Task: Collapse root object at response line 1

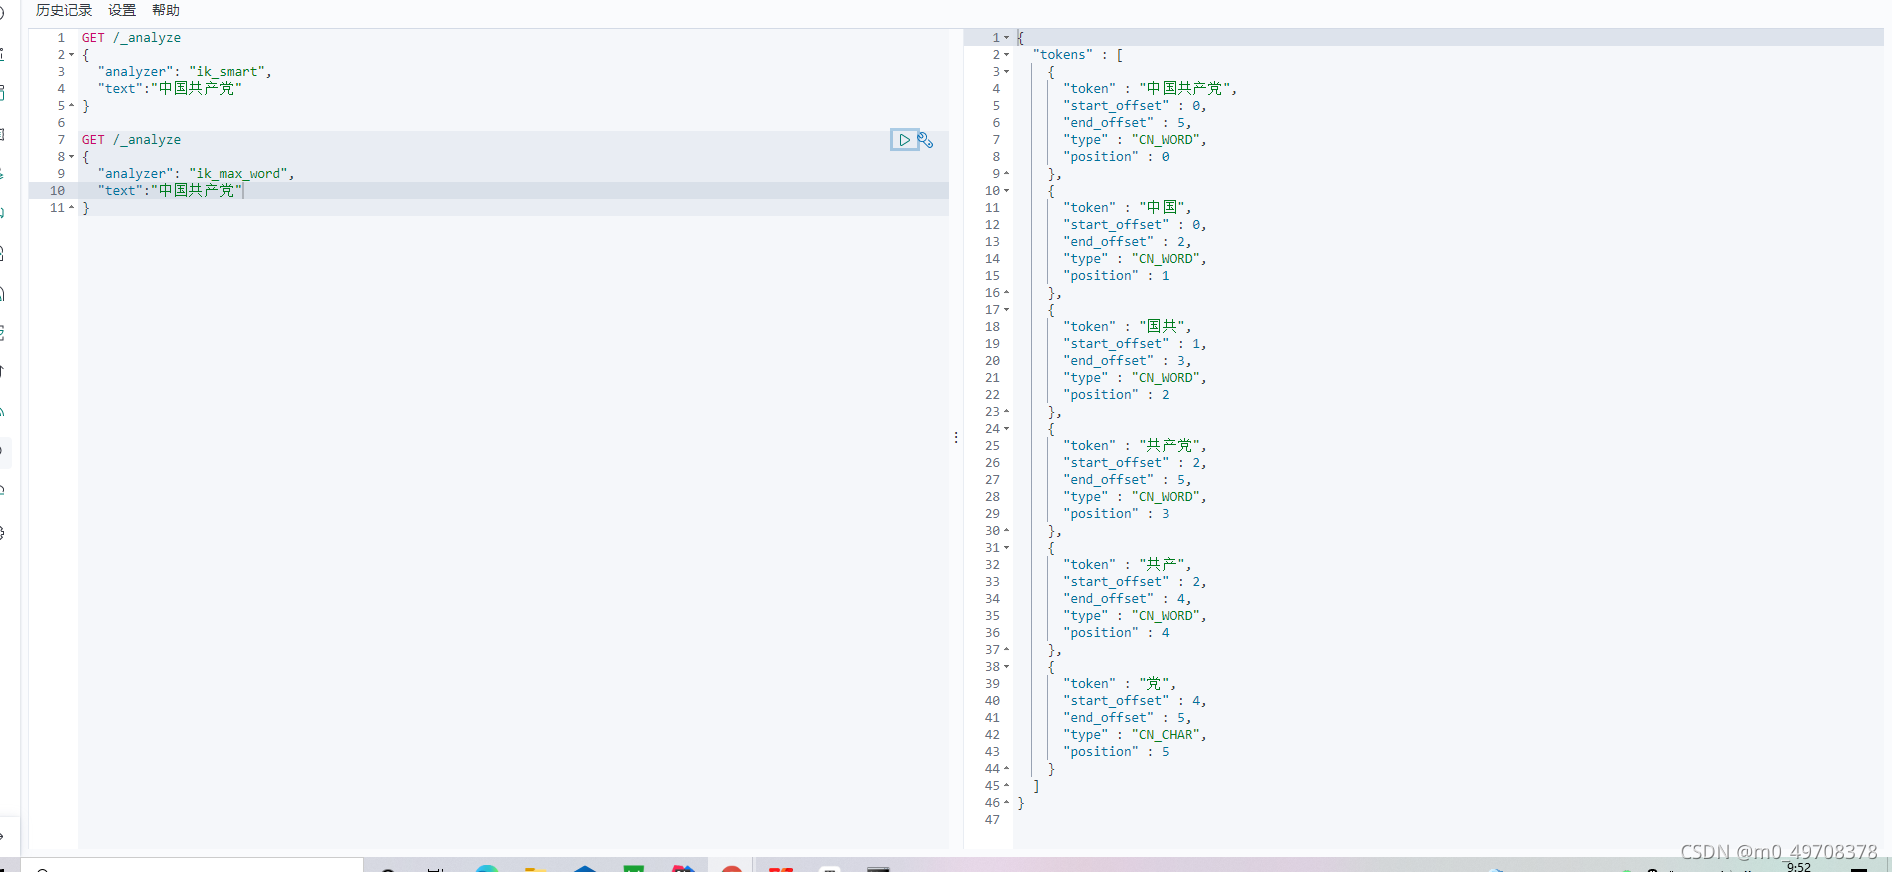Action: 1007,38
